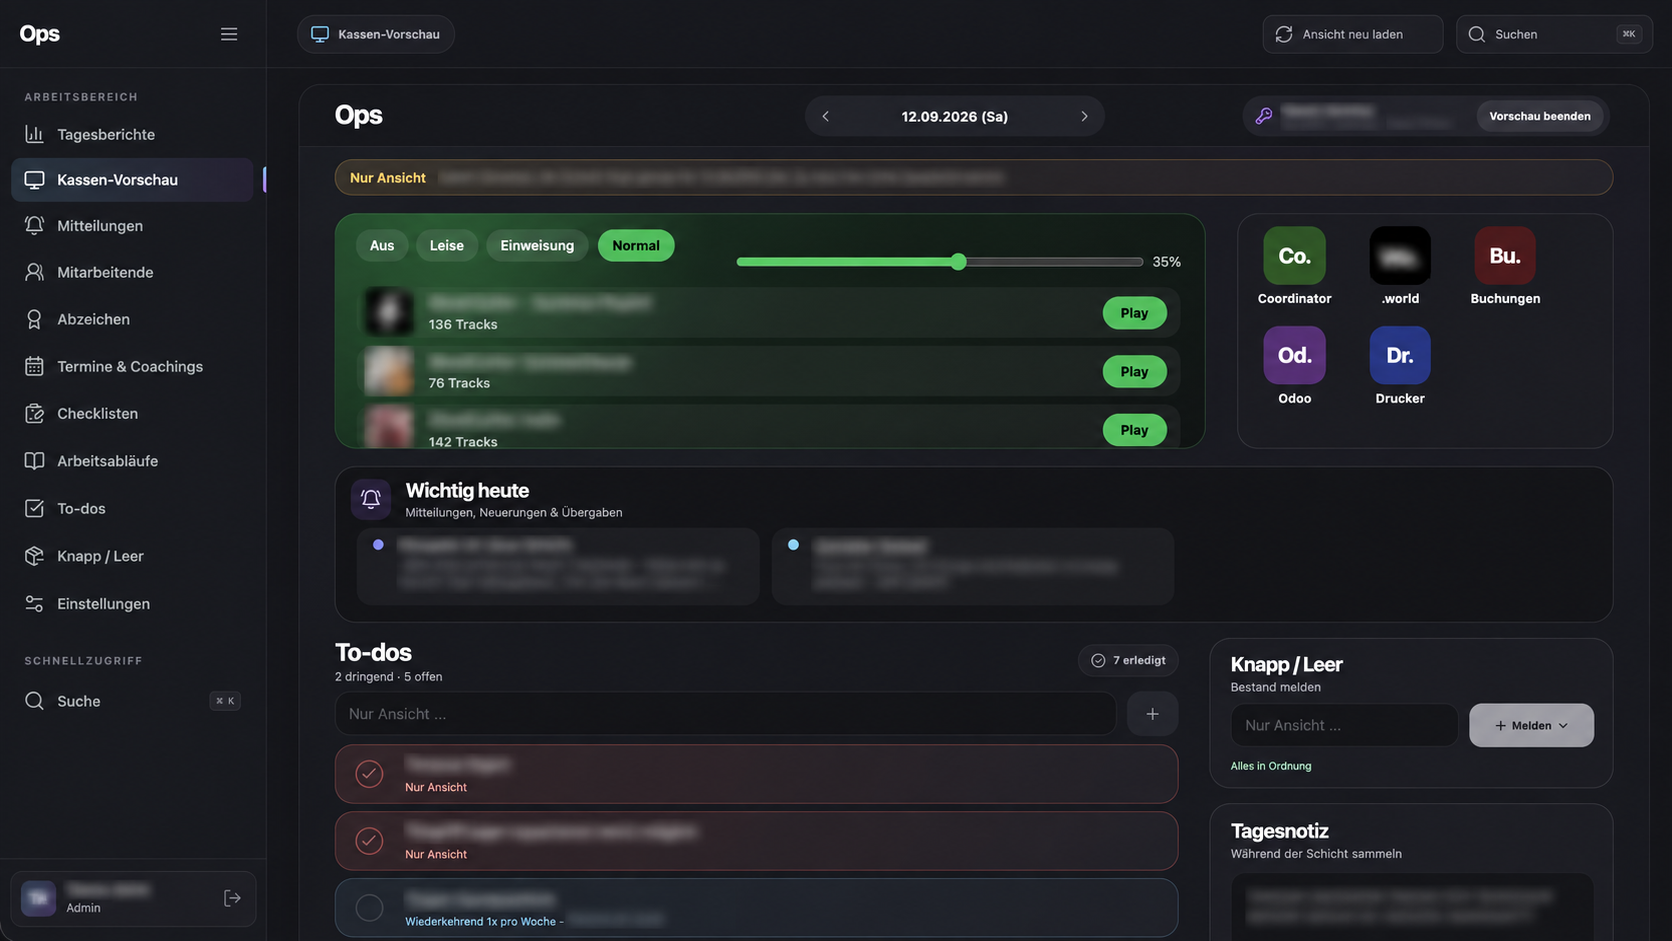Screen dimensions: 1672x941
Task: Click the Suche magnifier icon in Schnellzugriff
Action: 34,701
